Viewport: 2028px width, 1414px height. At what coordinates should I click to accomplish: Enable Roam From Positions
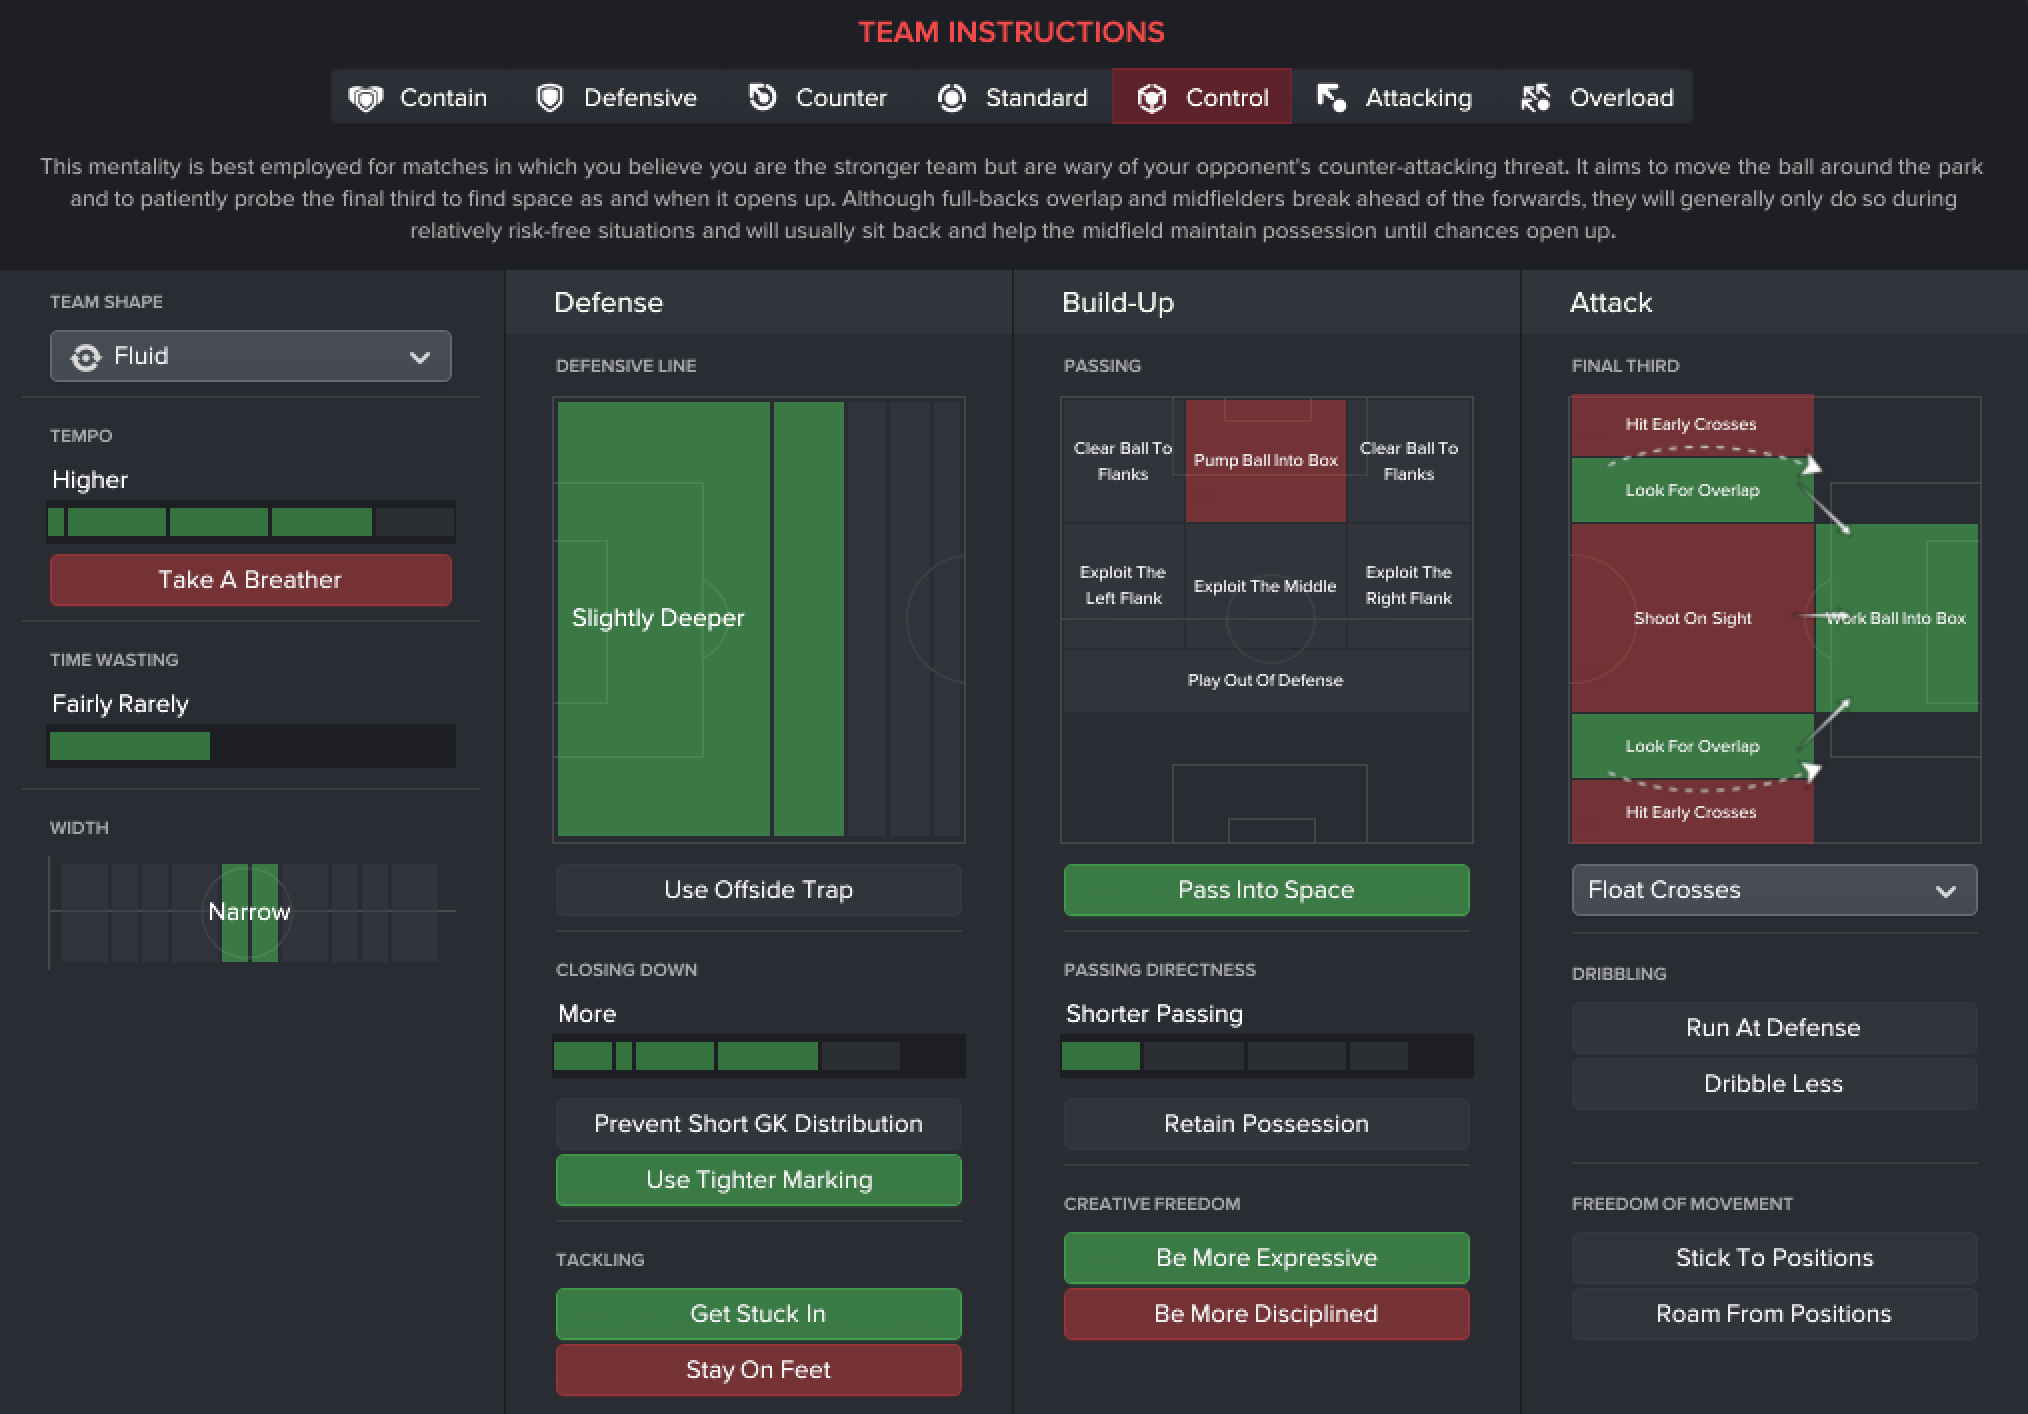click(x=1774, y=1314)
